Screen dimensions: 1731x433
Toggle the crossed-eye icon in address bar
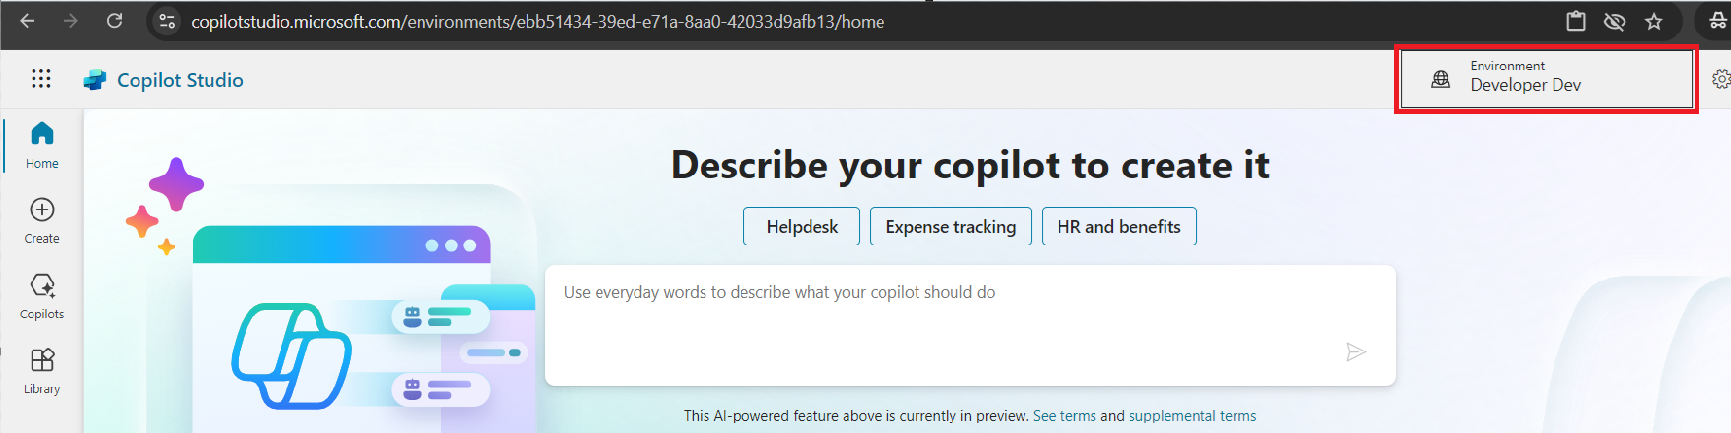click(x=1614, y=22)
